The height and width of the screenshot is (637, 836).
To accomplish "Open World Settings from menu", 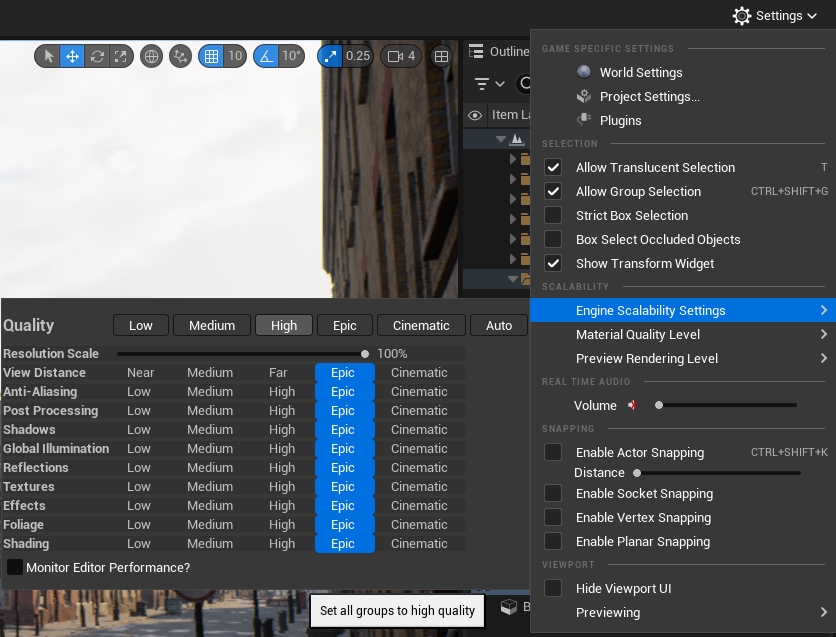I will (640, 72).
